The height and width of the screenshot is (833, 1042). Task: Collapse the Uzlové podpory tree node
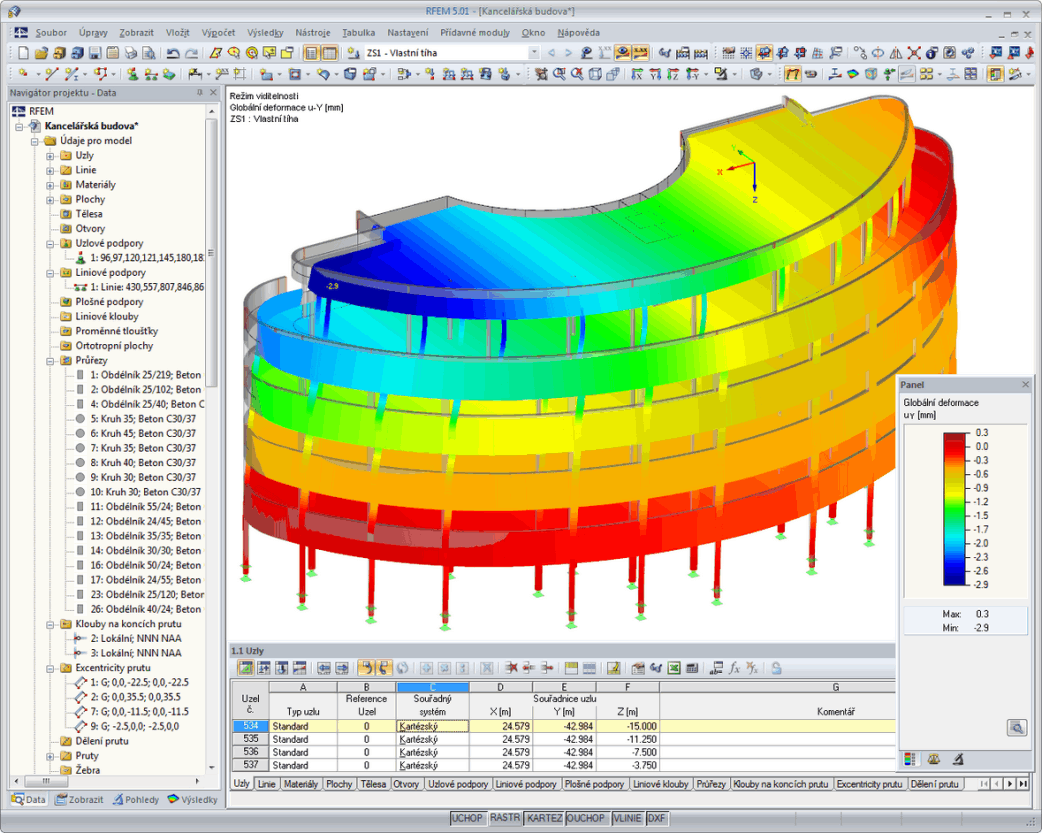coord(50,243)
